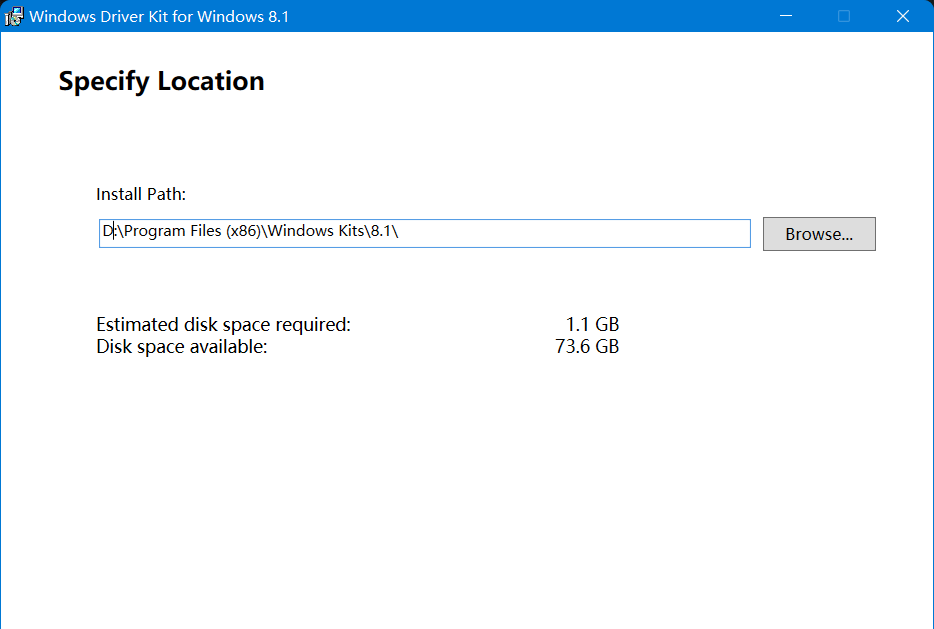Click the '1.1 GB' value
934x629 pixels.
592,325
